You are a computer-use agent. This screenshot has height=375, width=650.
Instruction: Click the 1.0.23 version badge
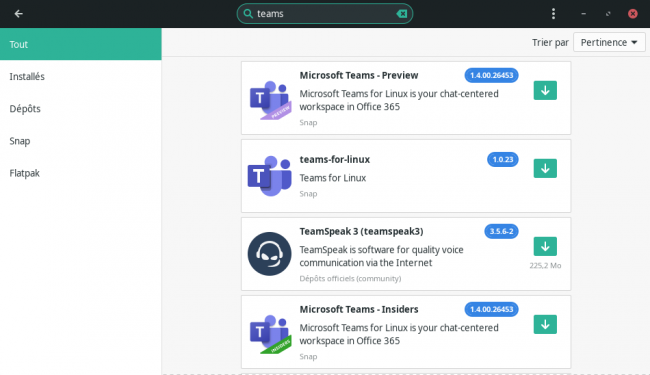tap(502, 160)
